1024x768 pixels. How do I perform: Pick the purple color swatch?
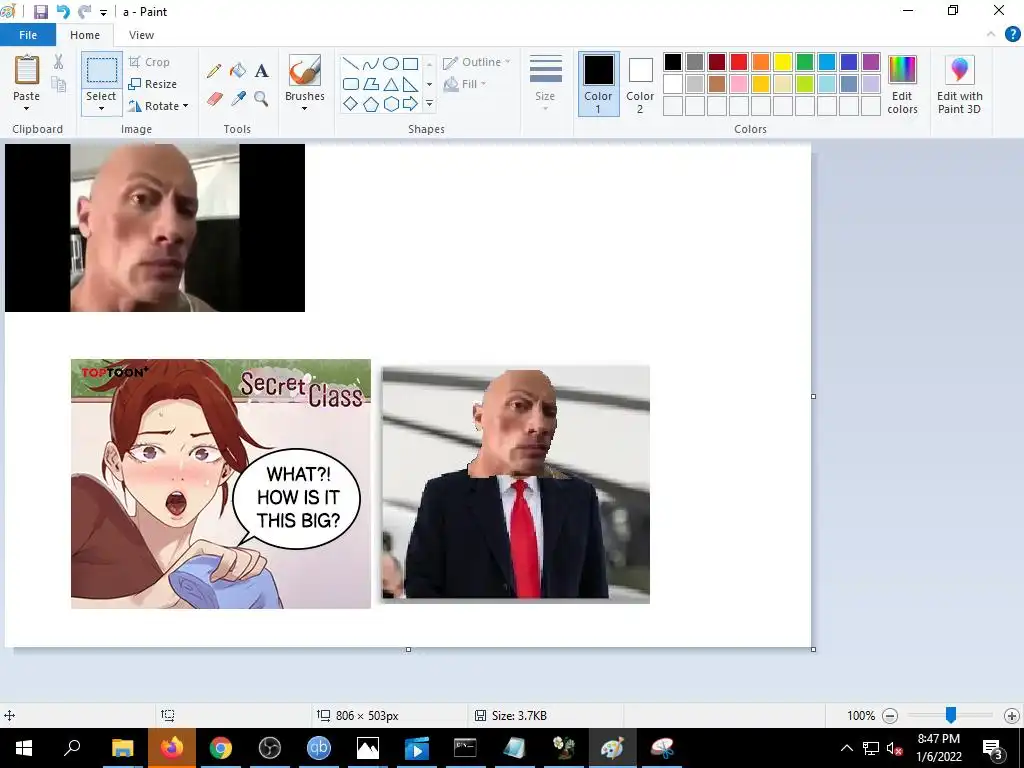pyautogui.click(x=871, y=62)
